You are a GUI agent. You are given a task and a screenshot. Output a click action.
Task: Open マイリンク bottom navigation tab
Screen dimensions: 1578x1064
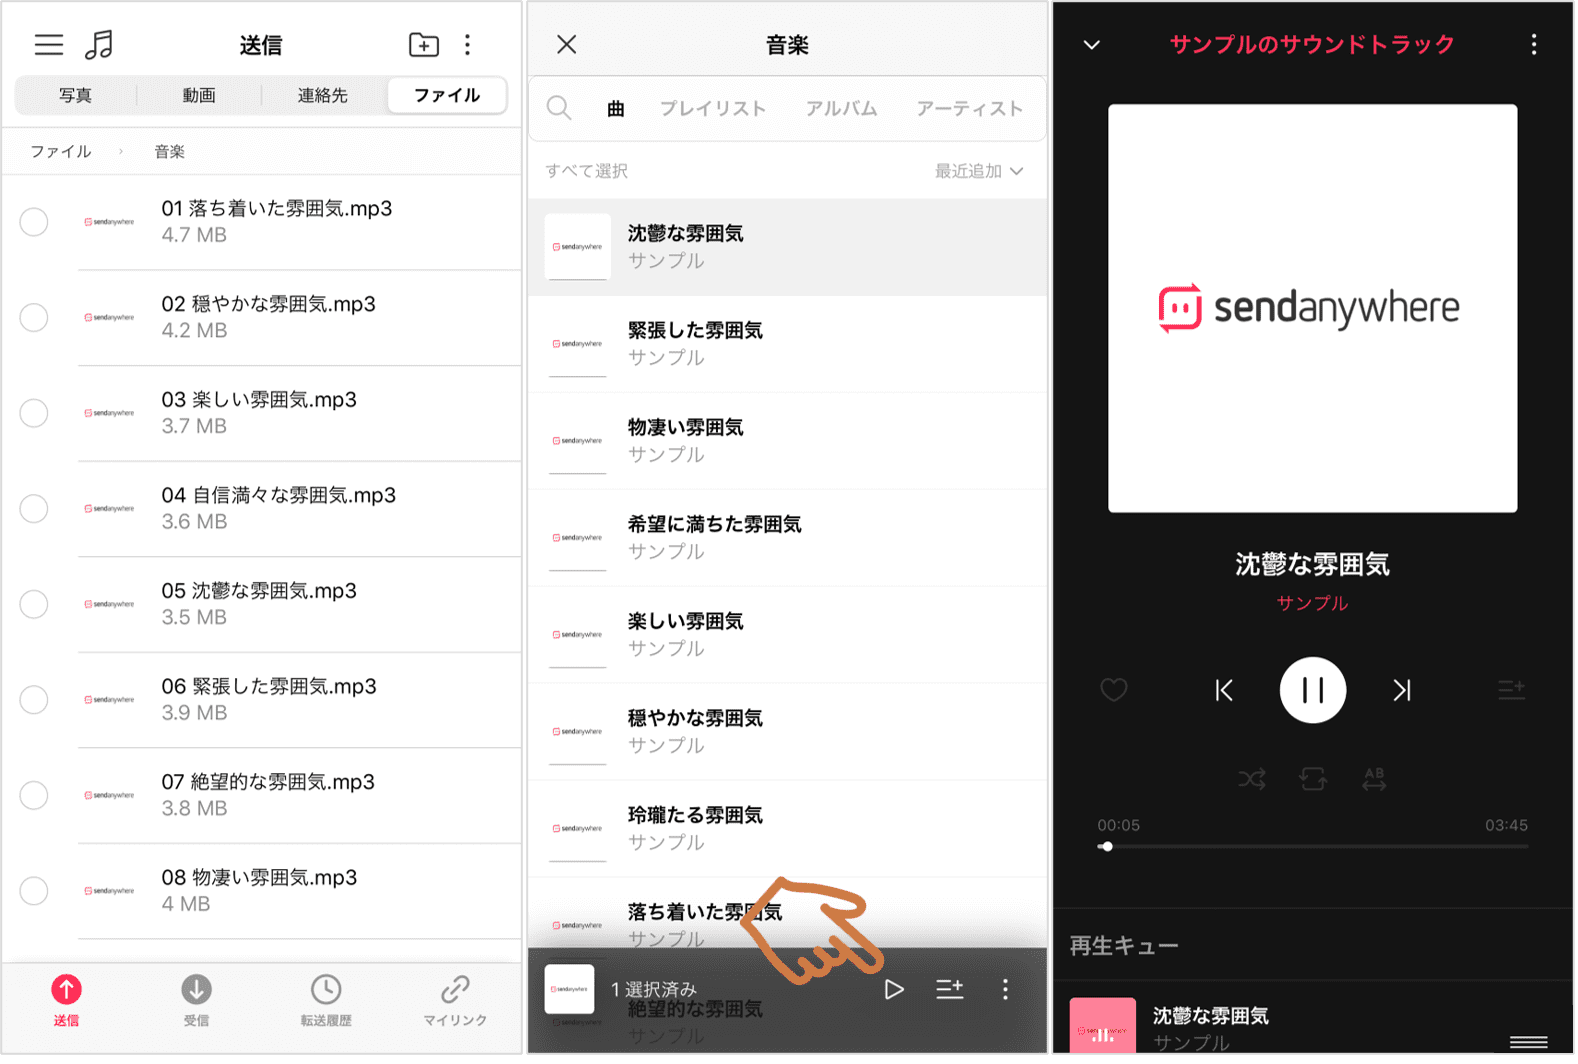[x=456, y=1002]
